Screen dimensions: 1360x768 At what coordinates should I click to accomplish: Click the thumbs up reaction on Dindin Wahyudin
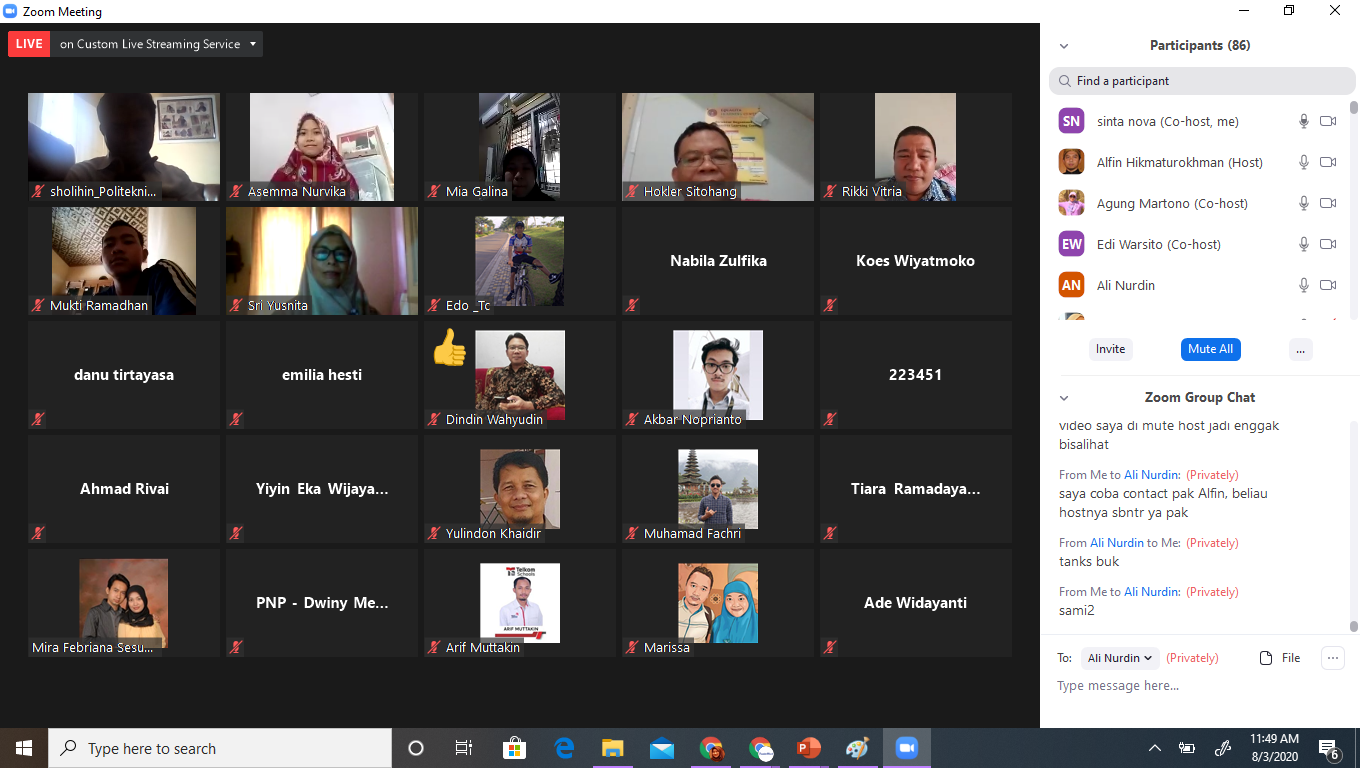click(449, 348)
